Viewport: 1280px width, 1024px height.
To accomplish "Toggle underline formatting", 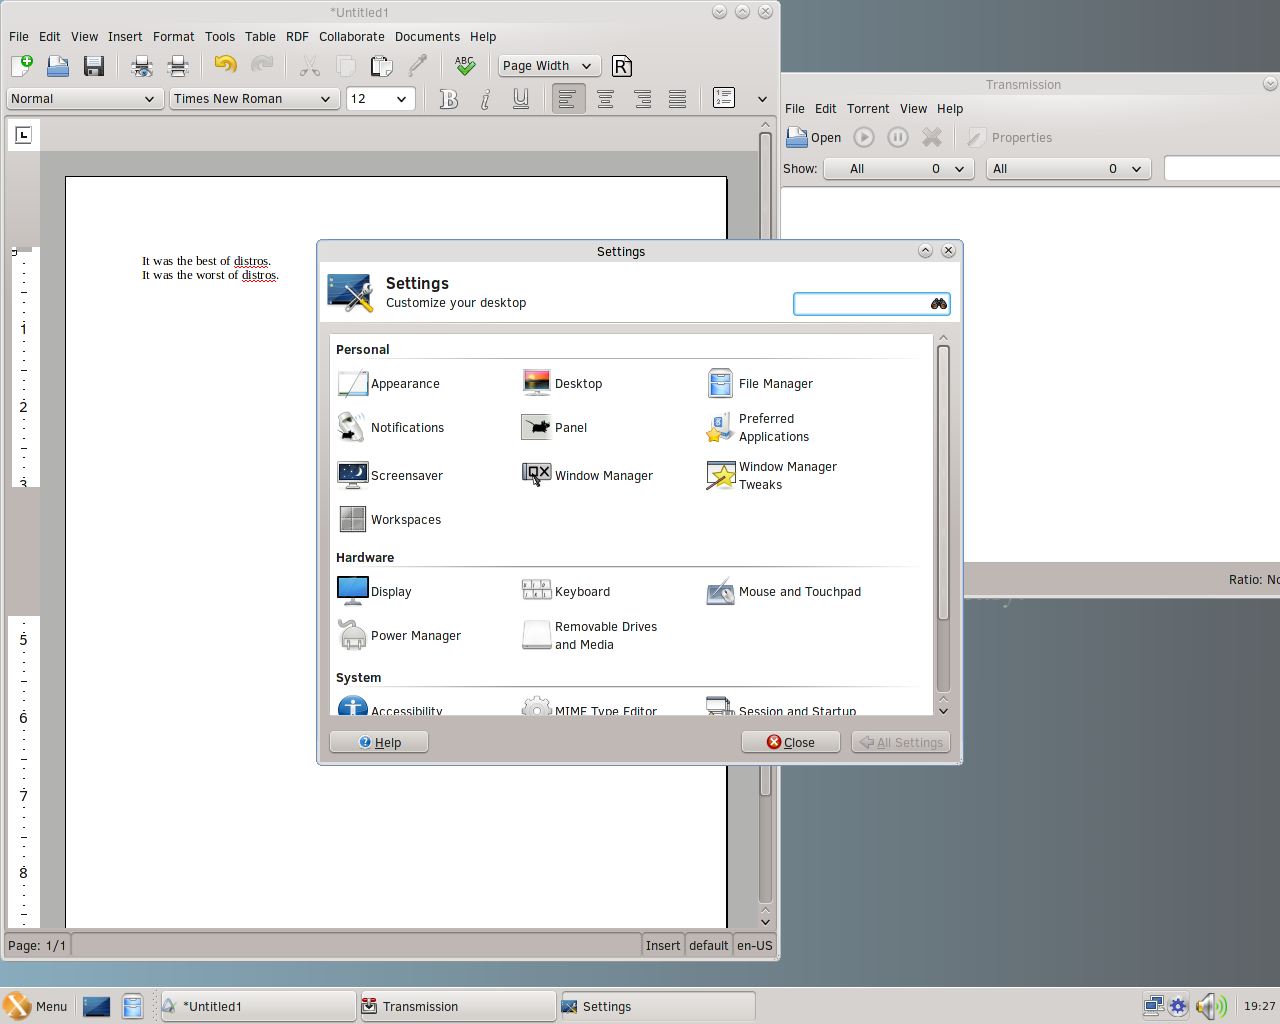I will coord(521,98).
